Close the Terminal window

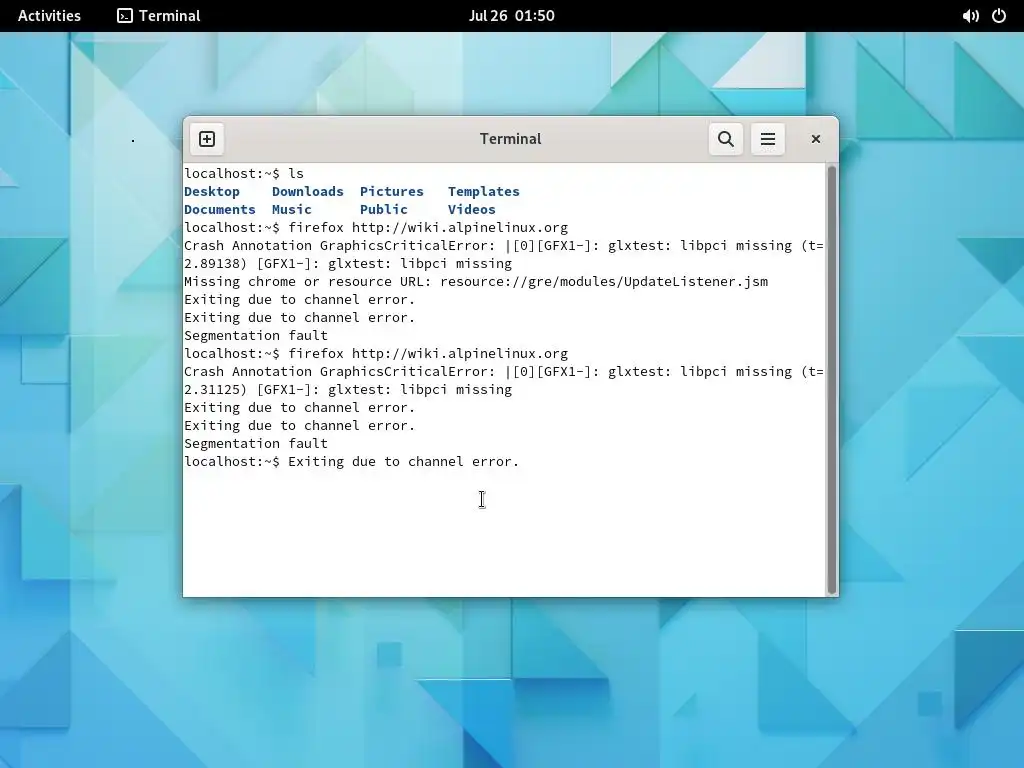coord(816,139)
